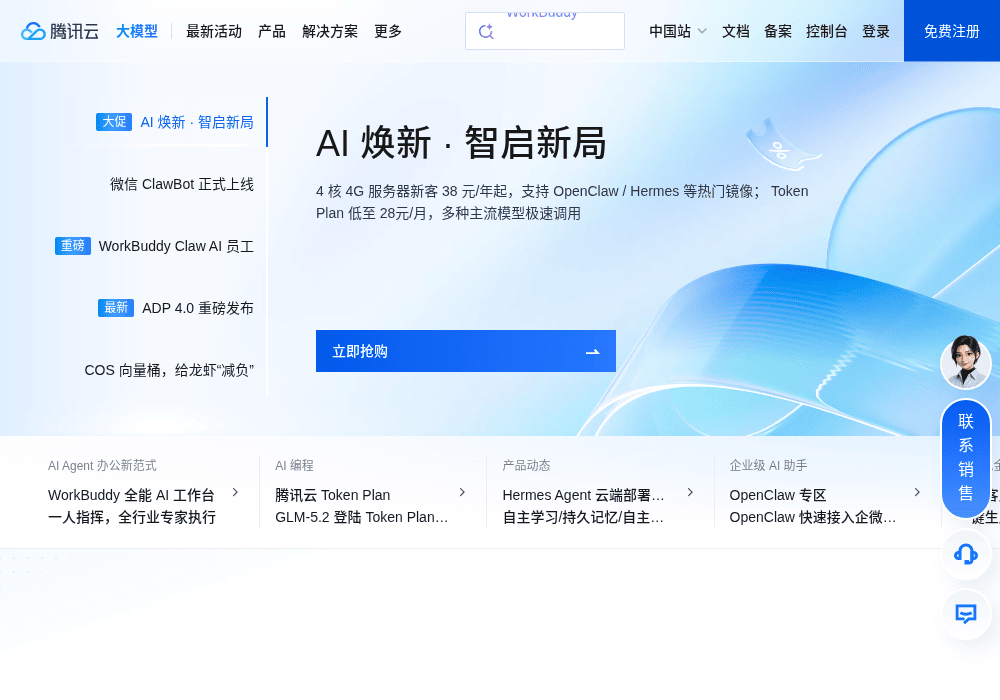Screen dimensions: 1000x700
Task: Click the AI Agent 办公新范式 heading
Action: pos(102,465)
